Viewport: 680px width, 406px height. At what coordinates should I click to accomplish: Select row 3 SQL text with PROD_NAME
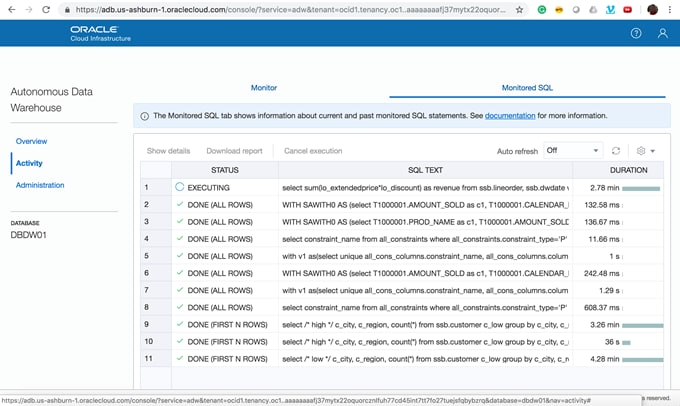pos(425,222)
